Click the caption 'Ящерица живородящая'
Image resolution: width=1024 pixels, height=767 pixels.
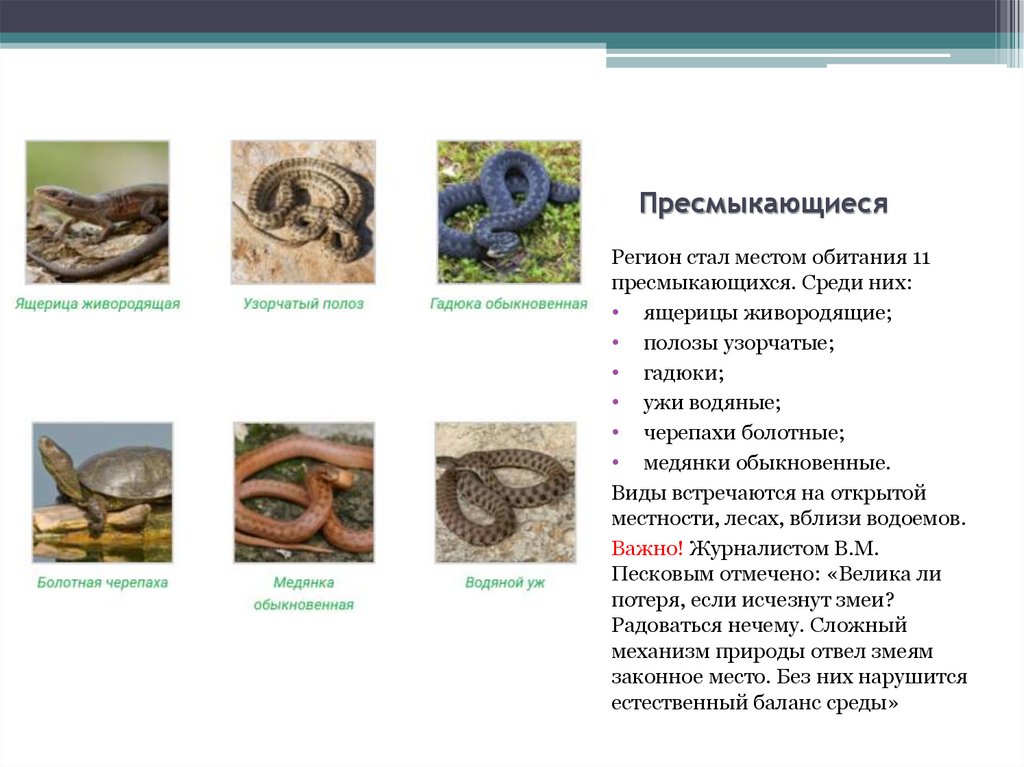pos(97,304)
